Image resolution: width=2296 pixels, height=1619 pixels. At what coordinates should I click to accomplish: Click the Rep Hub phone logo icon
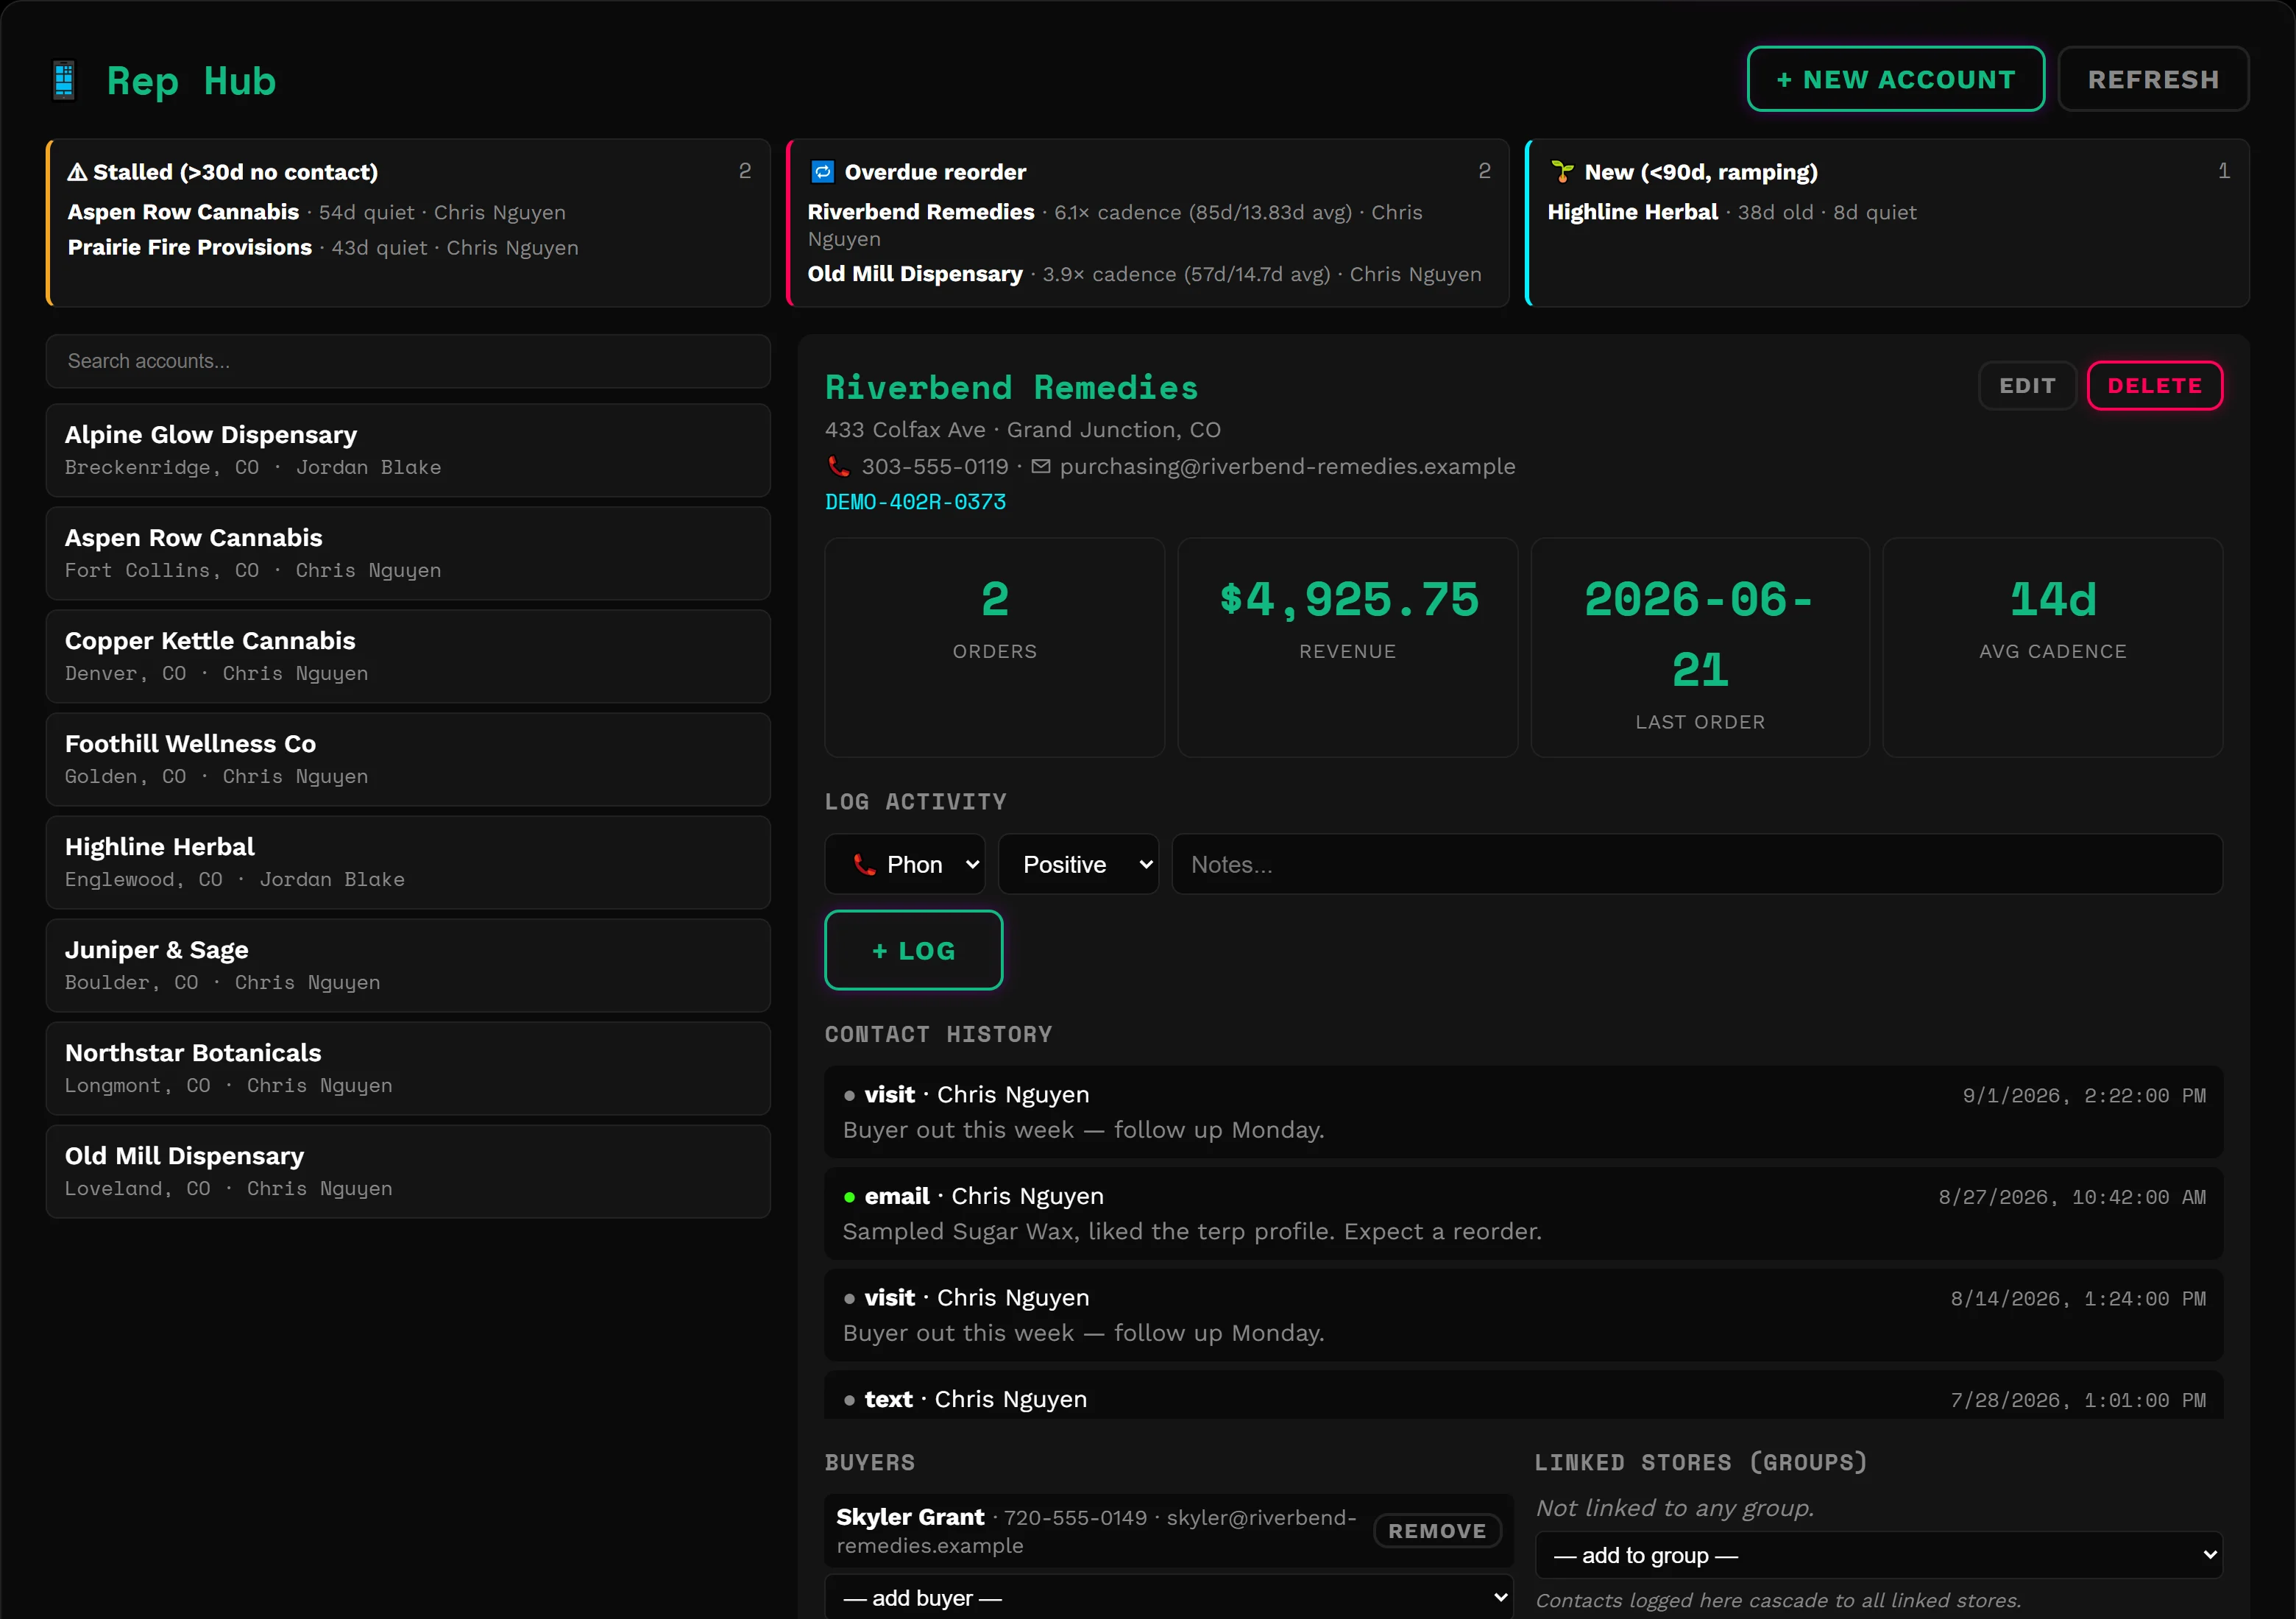point(64,80)
